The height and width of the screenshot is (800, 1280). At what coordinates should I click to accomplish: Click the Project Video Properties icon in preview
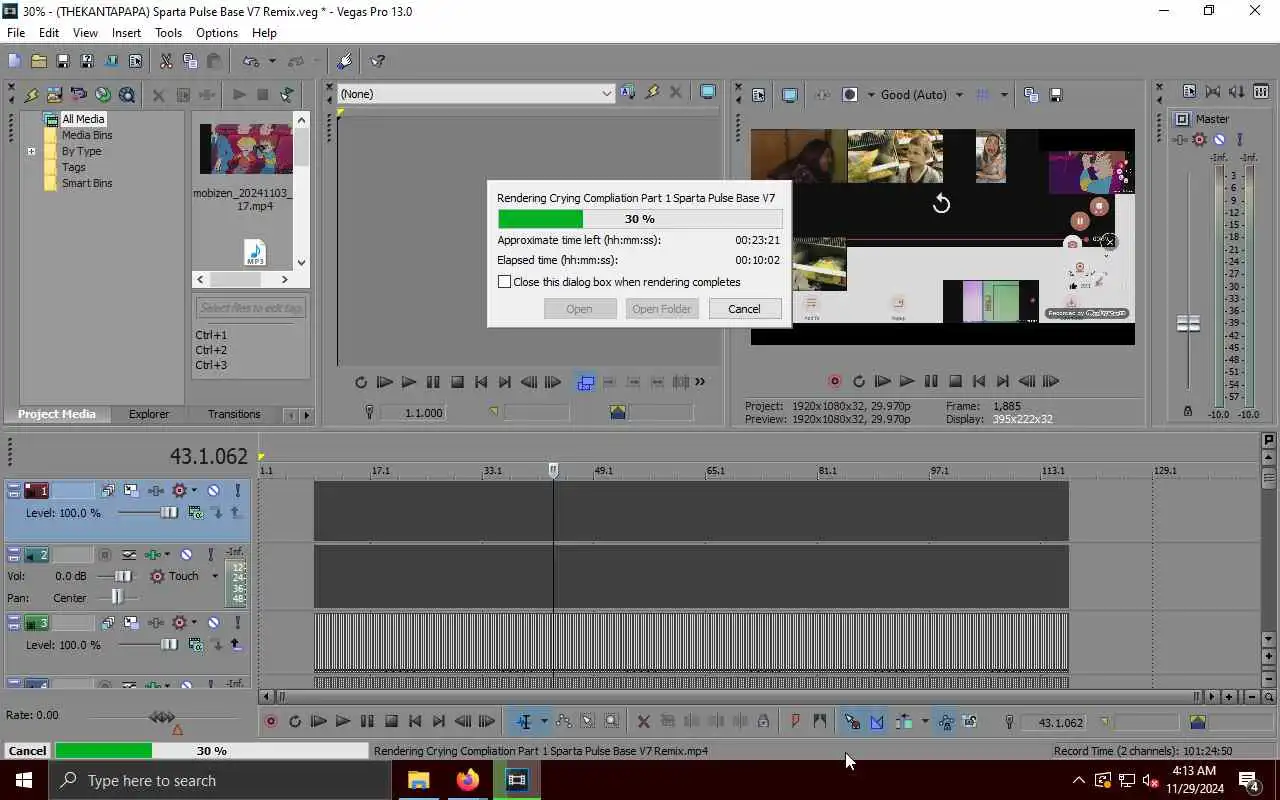click(758, 95)
